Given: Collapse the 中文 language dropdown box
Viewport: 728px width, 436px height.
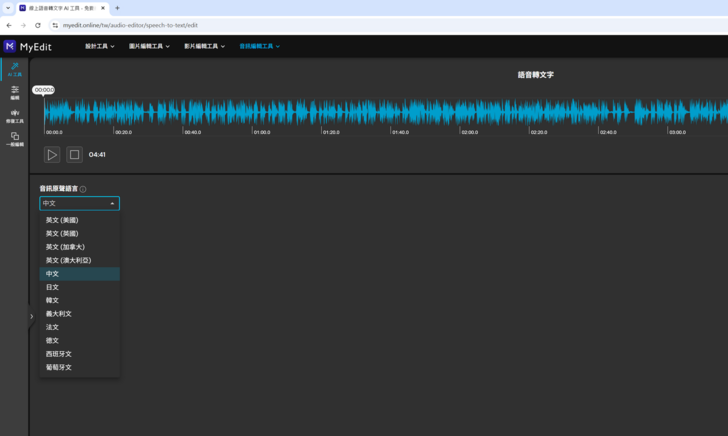Looking at the screenshot, I should (x=79, y=203).
